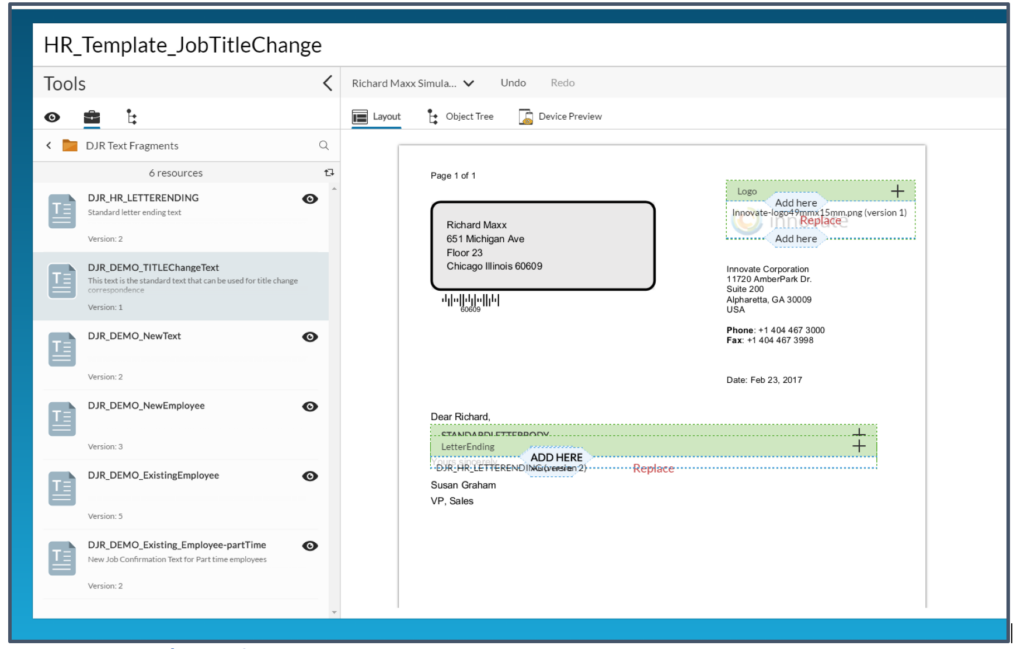Open the tree structure tab in Tools

131,117
